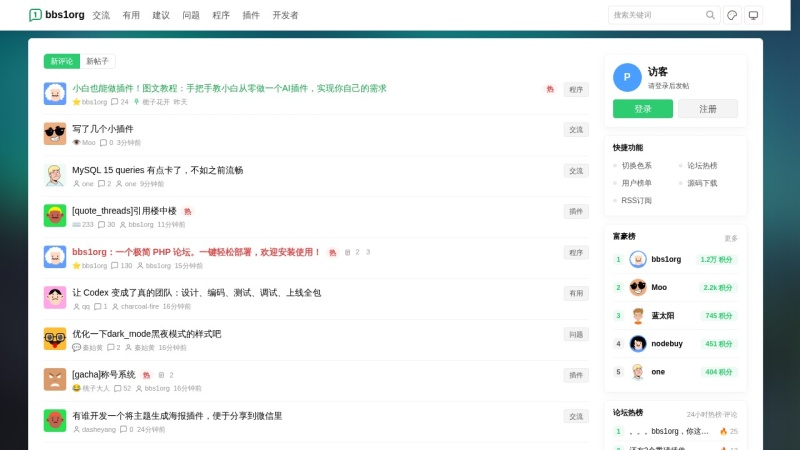The width and height of the screenshot is (800, 450).
Task: Click Moo avatar in 富豪榜
Action: click(x=638, y=287)
